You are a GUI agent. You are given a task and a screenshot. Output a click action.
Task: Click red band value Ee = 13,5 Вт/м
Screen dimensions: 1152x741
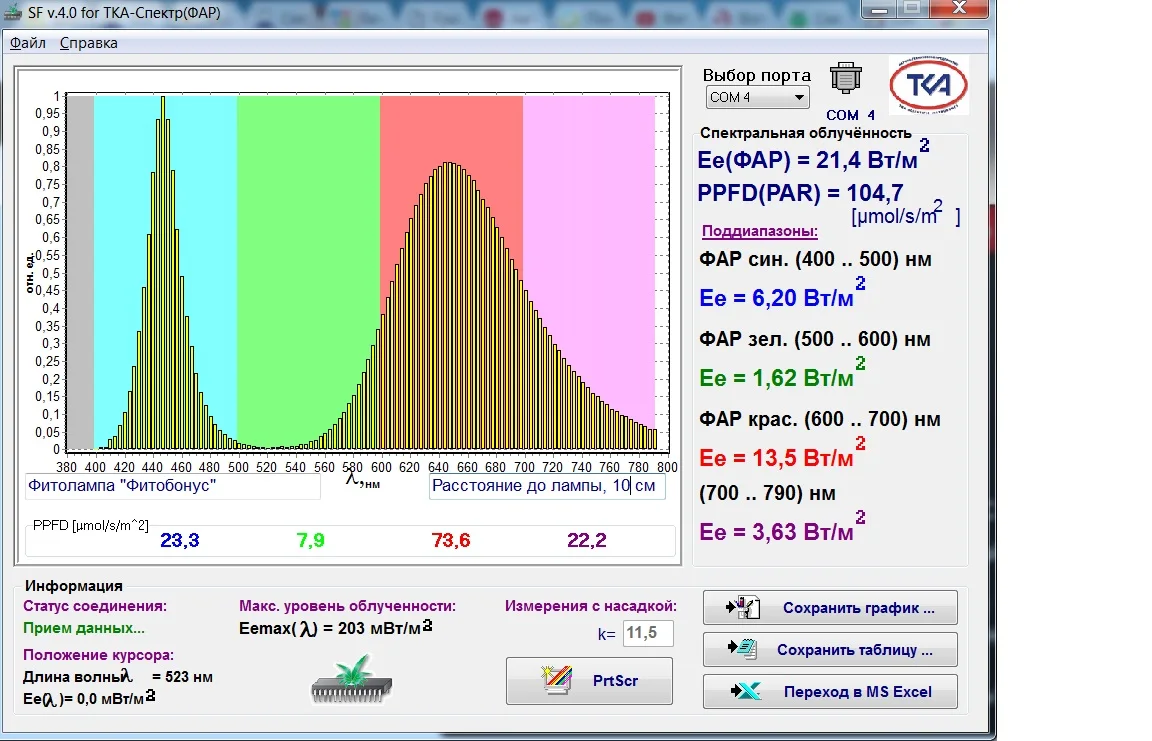point(782,455)
